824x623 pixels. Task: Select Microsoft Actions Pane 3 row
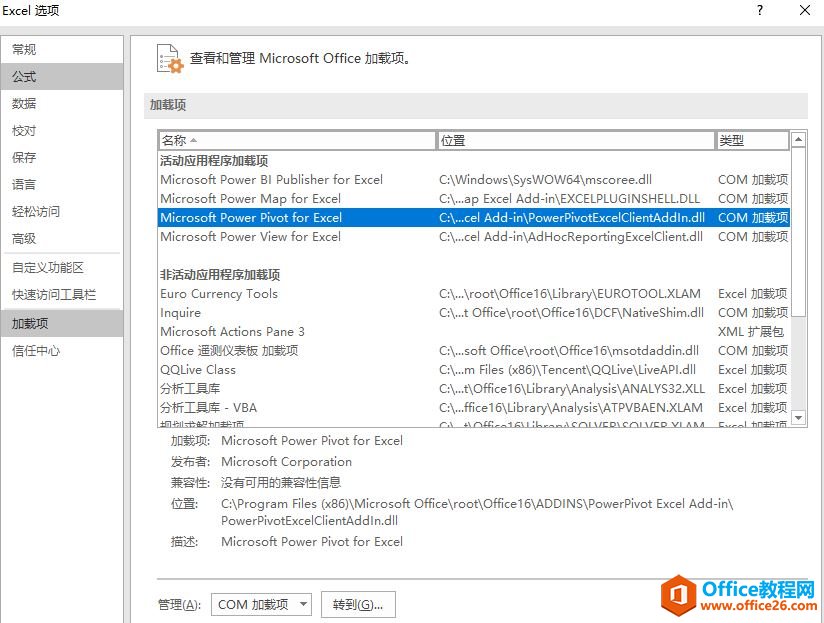point(473,331)
